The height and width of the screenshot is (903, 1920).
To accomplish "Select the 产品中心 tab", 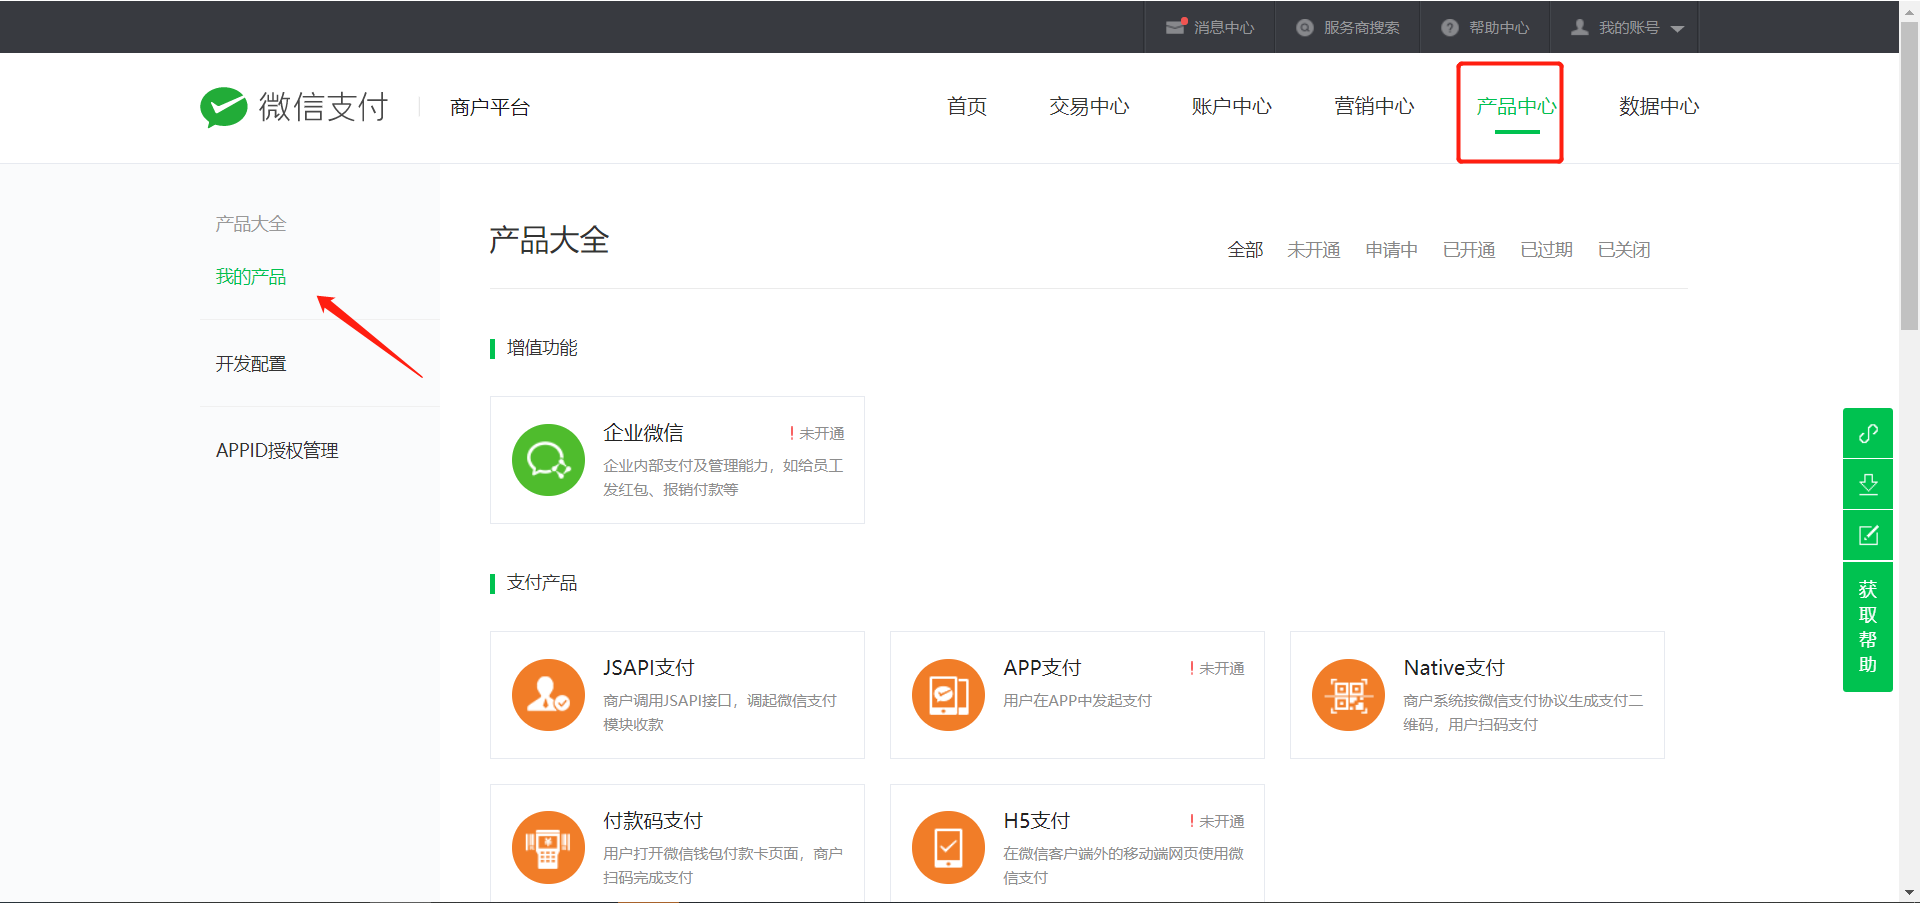I will point(1517,106).
